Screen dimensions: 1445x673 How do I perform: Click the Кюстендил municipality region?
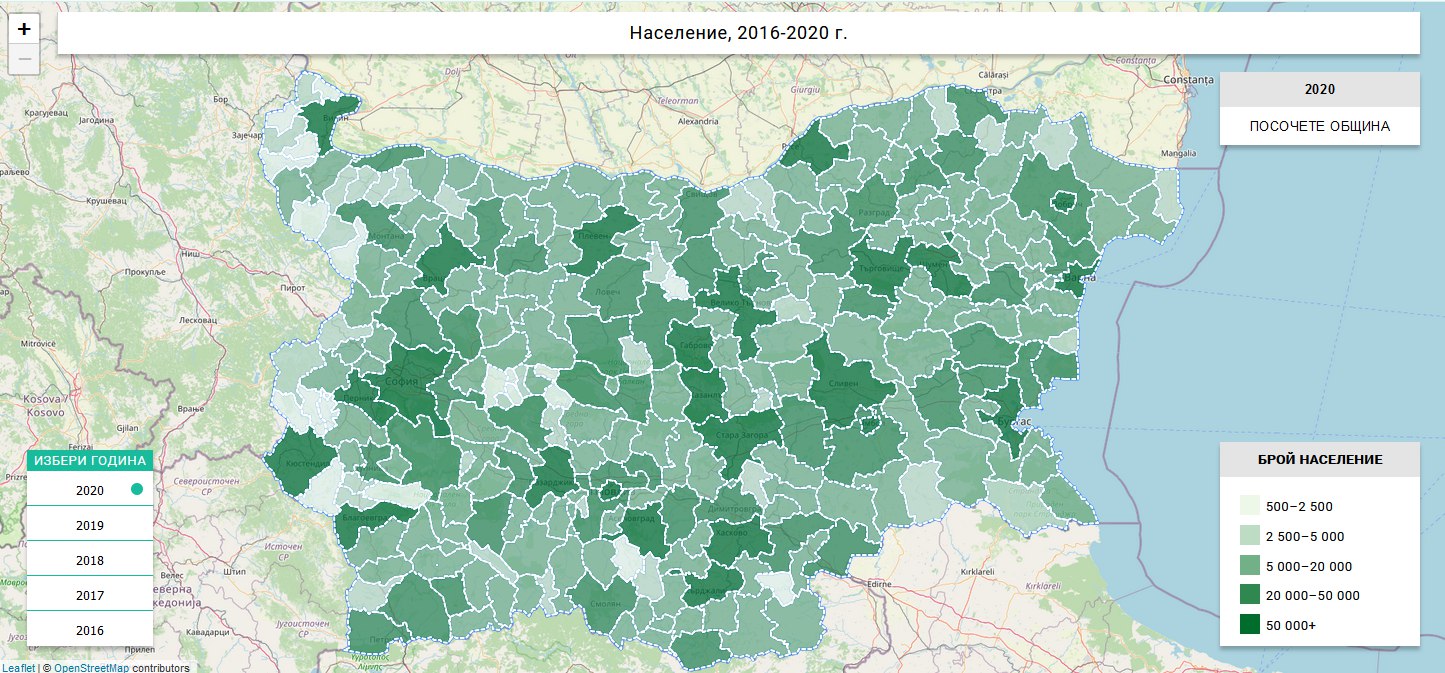pos(302,460)
